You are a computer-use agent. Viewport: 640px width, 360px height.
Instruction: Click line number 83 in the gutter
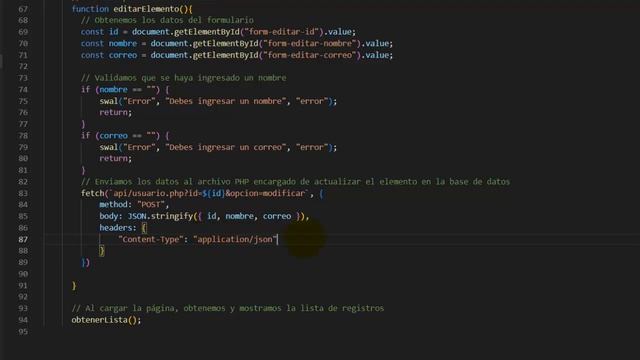(23, 193)
